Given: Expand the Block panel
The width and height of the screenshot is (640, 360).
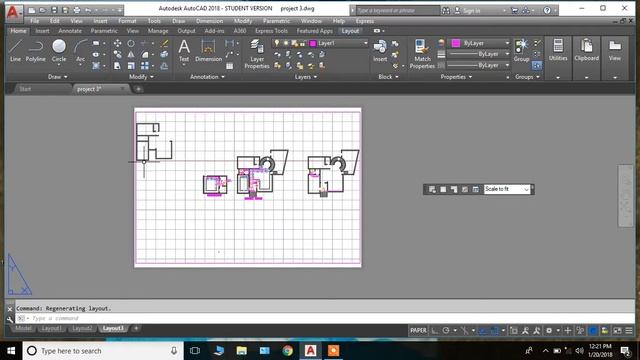Looking at the screenshot, I should point(388,77).
